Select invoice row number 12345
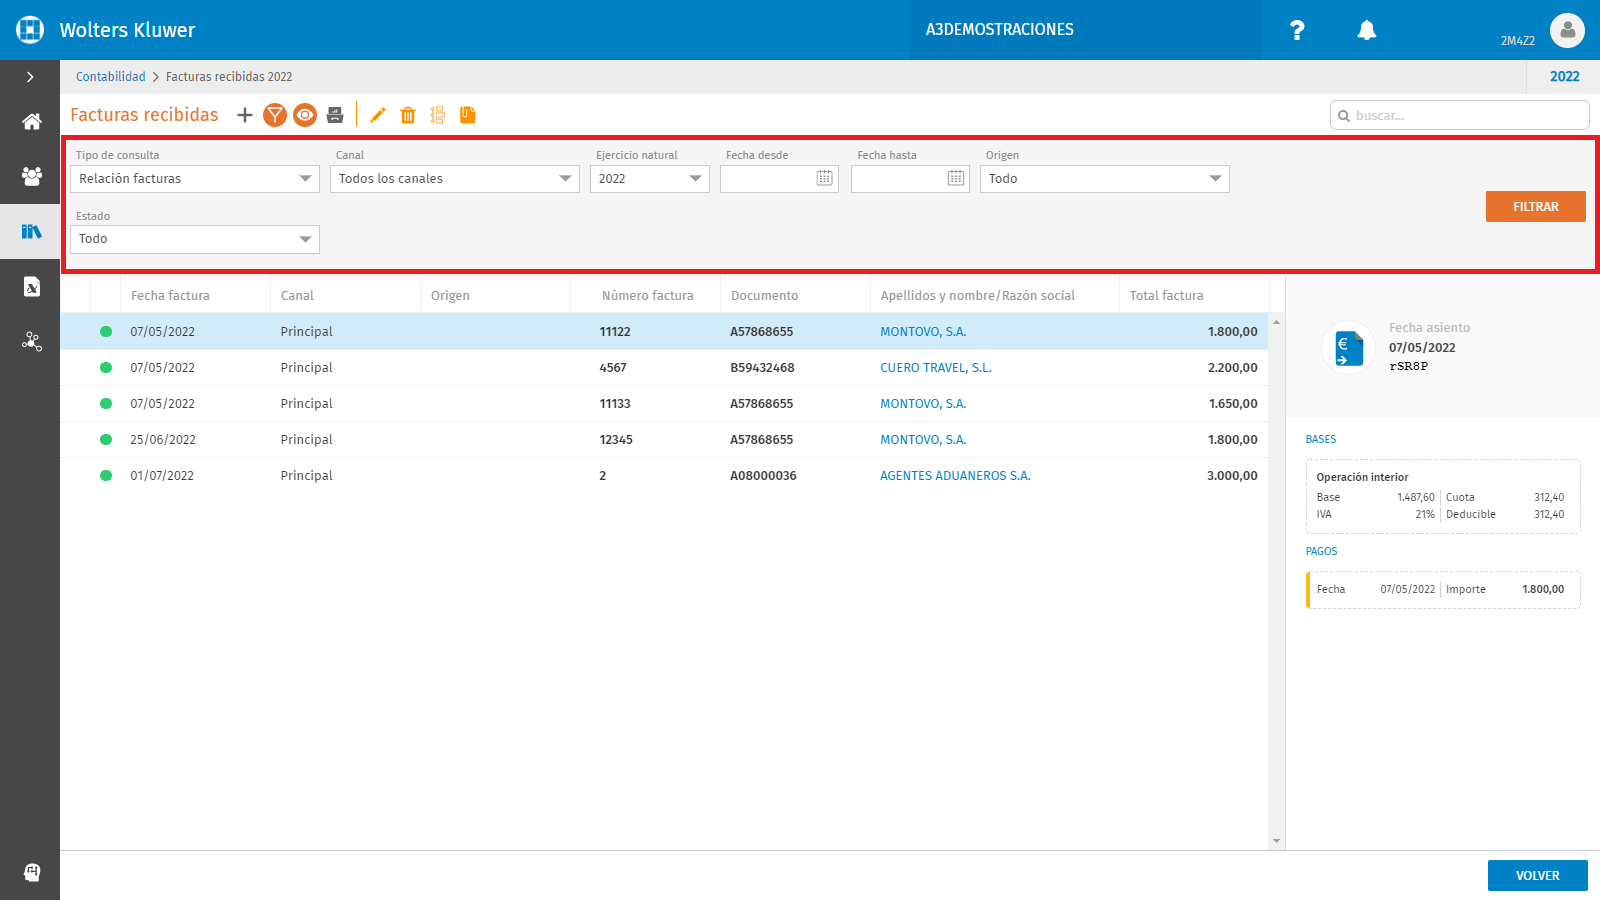Viewport: 1600px width, 900px height. (664, 440)
